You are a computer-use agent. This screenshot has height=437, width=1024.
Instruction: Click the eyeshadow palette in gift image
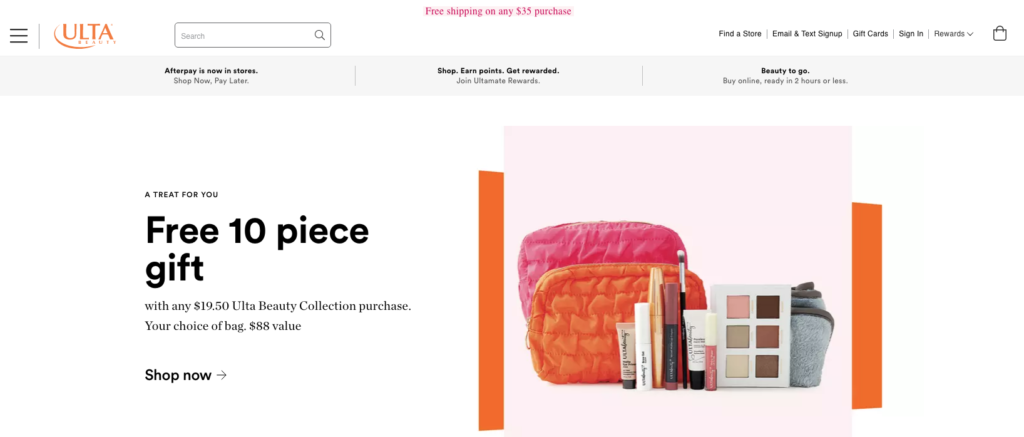[x=750, y=335]
